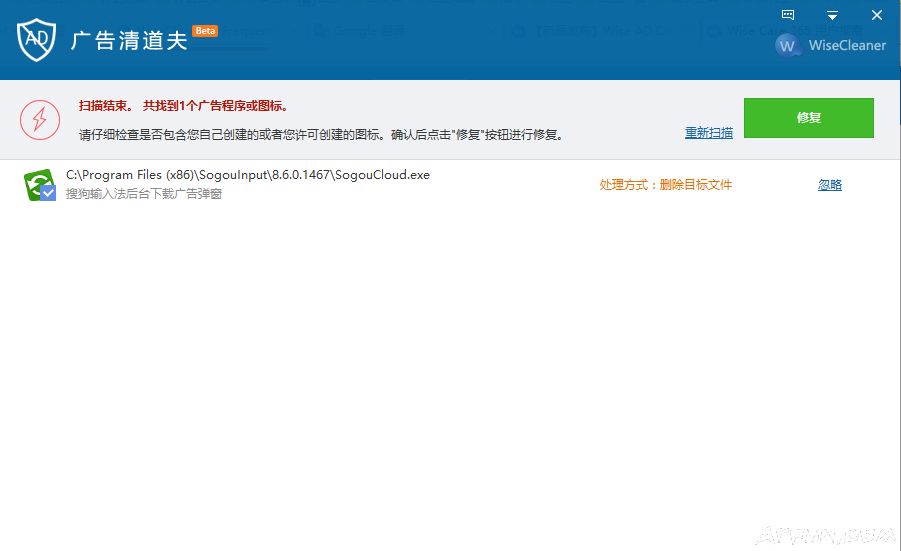
Task: Click the WiseCleaner brand text
Action: 847,46
